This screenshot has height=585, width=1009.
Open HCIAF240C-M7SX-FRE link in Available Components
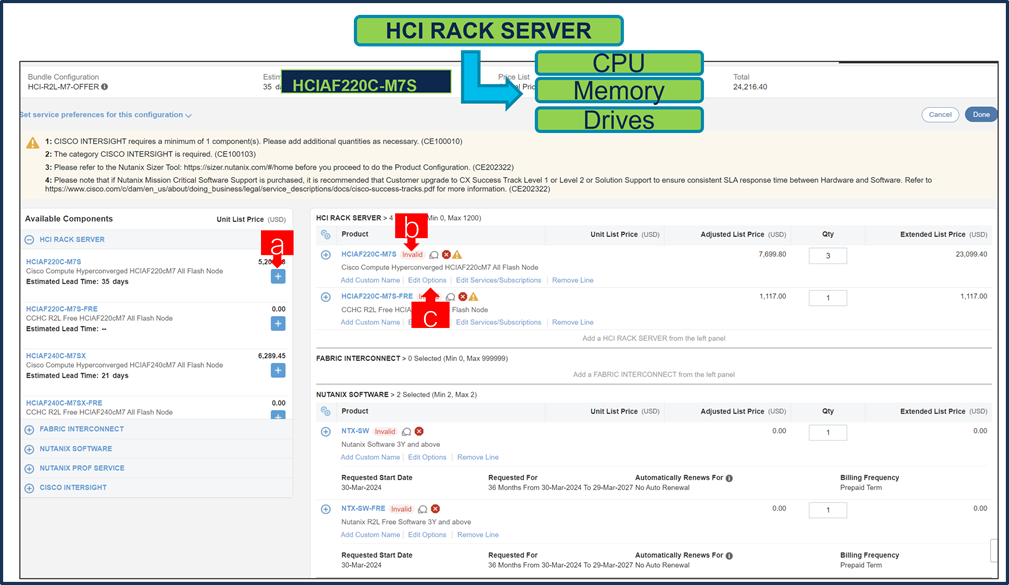coord(64,403)
